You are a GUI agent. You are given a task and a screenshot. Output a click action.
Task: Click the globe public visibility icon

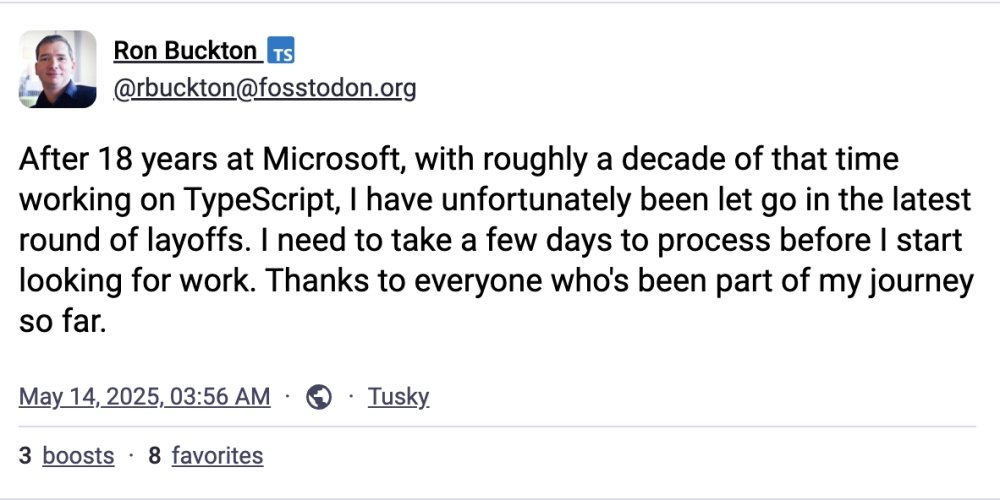pos(319,397)
